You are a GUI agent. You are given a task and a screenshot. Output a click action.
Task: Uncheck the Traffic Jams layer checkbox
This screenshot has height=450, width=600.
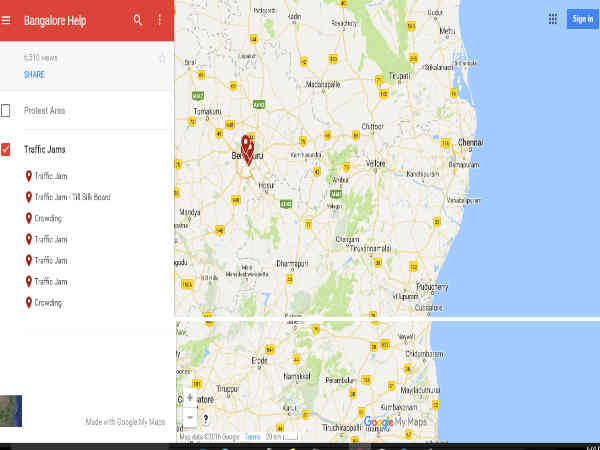7,149
